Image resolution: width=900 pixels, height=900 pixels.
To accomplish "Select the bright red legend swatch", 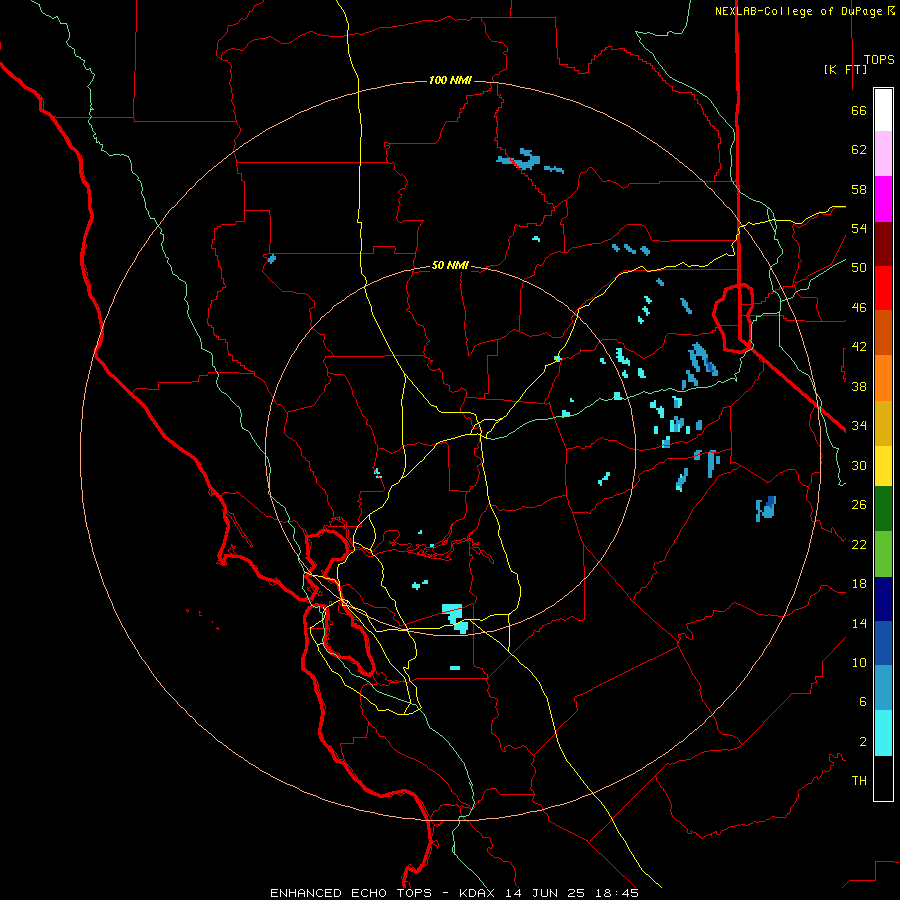I will pyautogui.click(x=883, y=288).
